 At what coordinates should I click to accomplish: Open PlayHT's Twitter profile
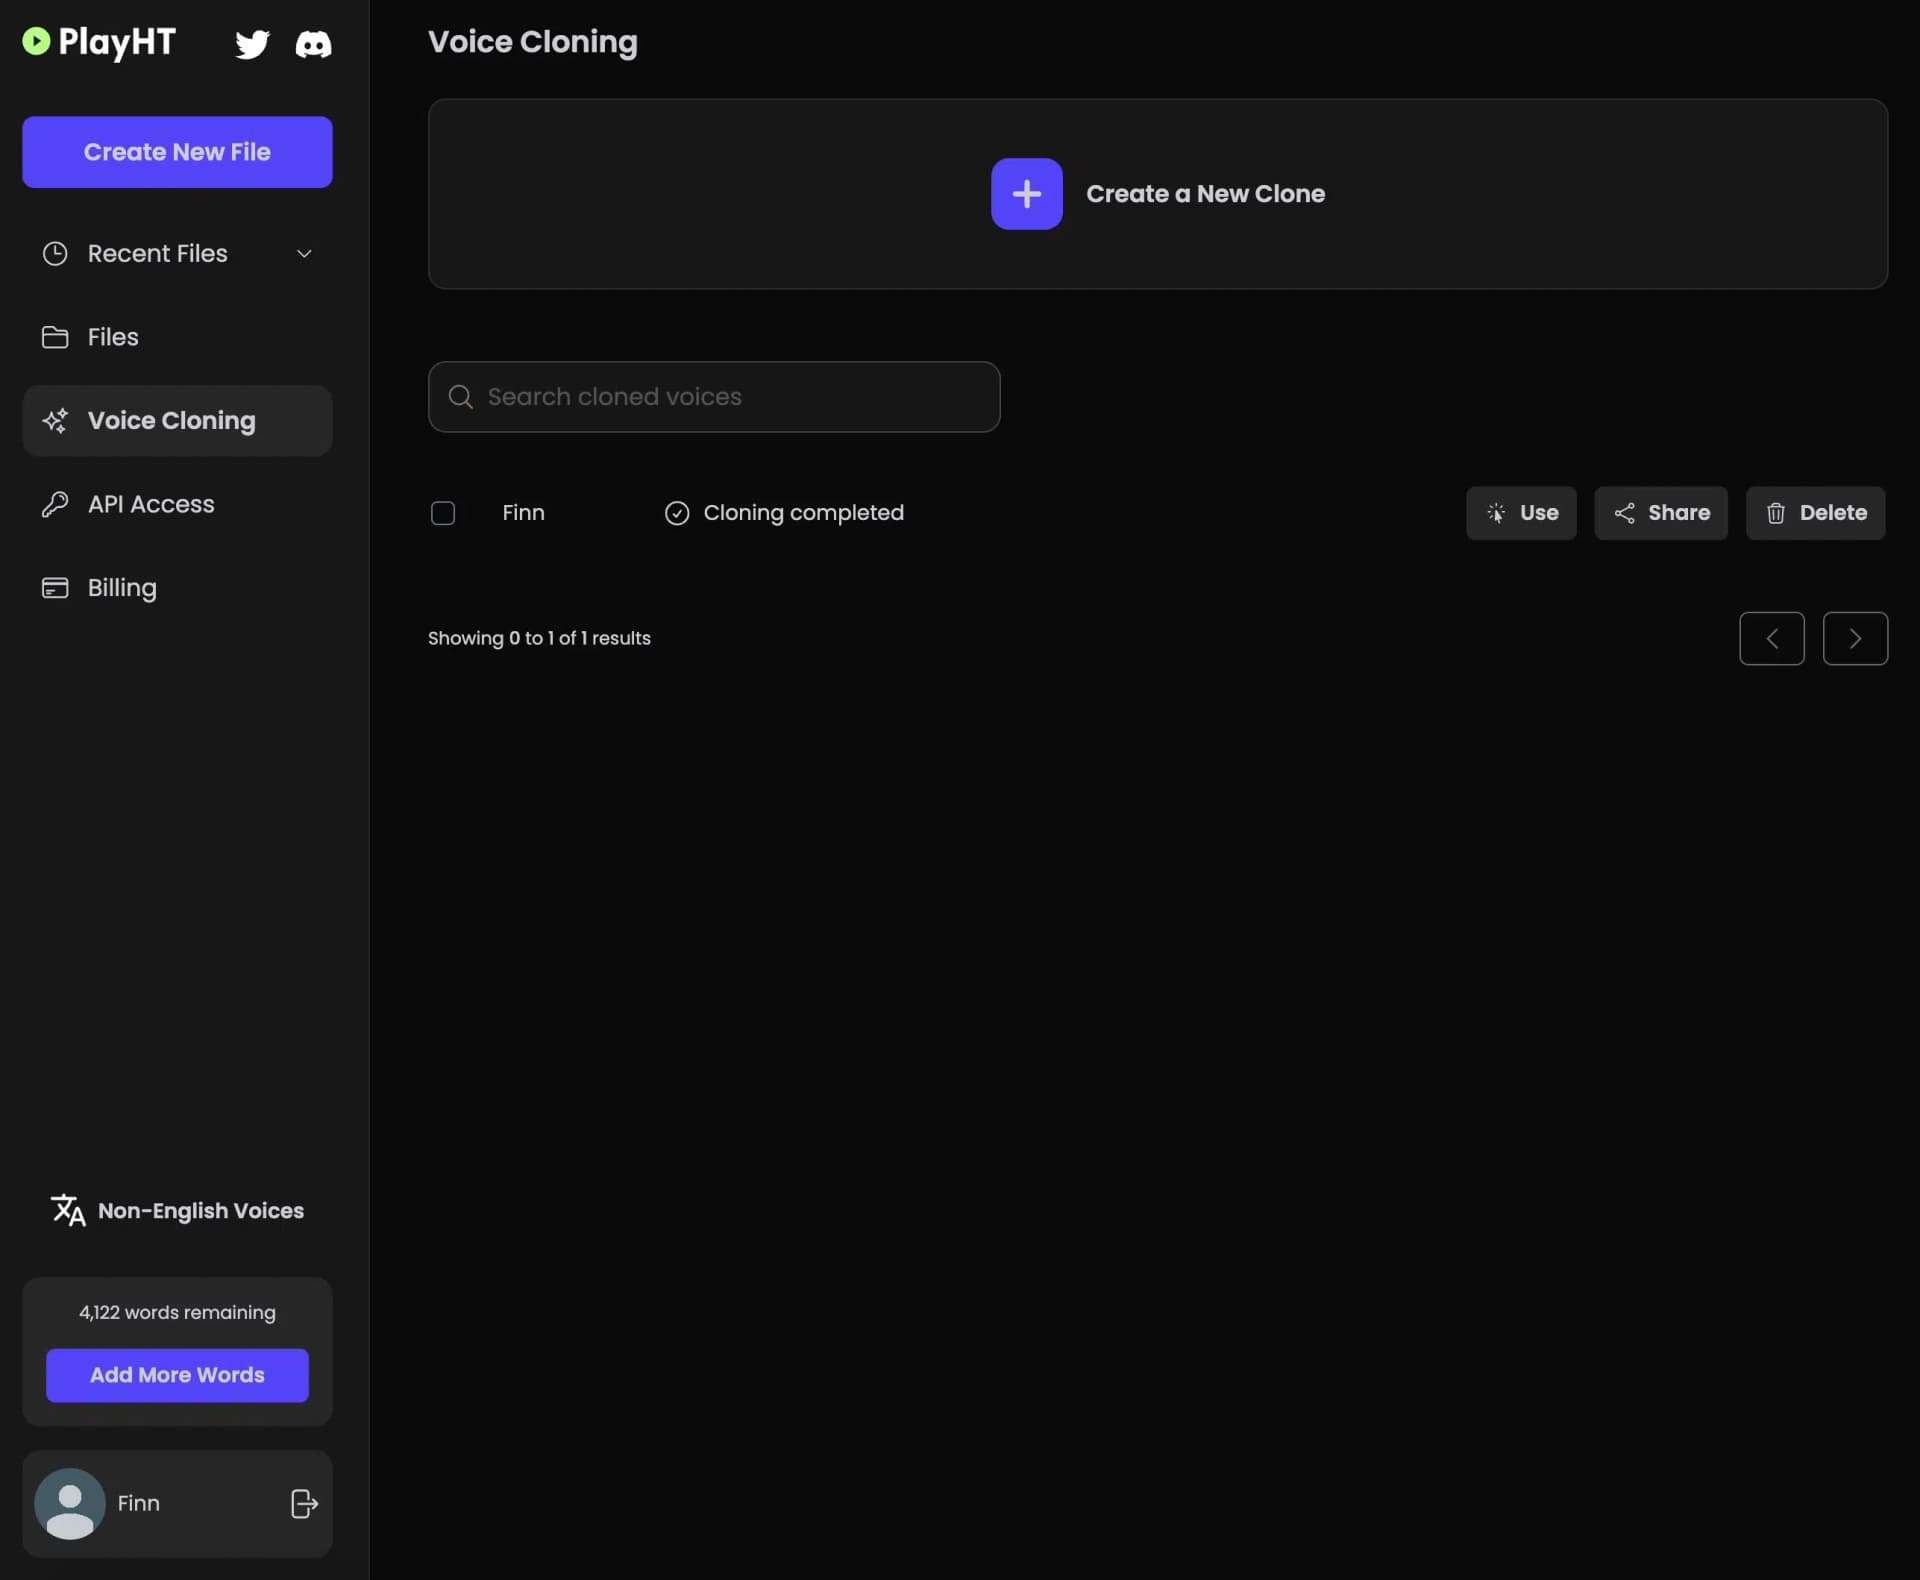tap(252, 44)
